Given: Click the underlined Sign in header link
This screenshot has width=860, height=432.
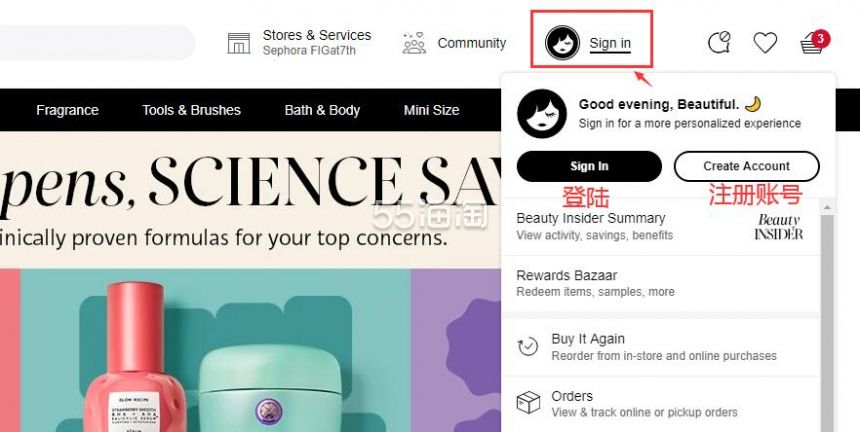Looking at the screenshot, I should [x=610, y=43].
